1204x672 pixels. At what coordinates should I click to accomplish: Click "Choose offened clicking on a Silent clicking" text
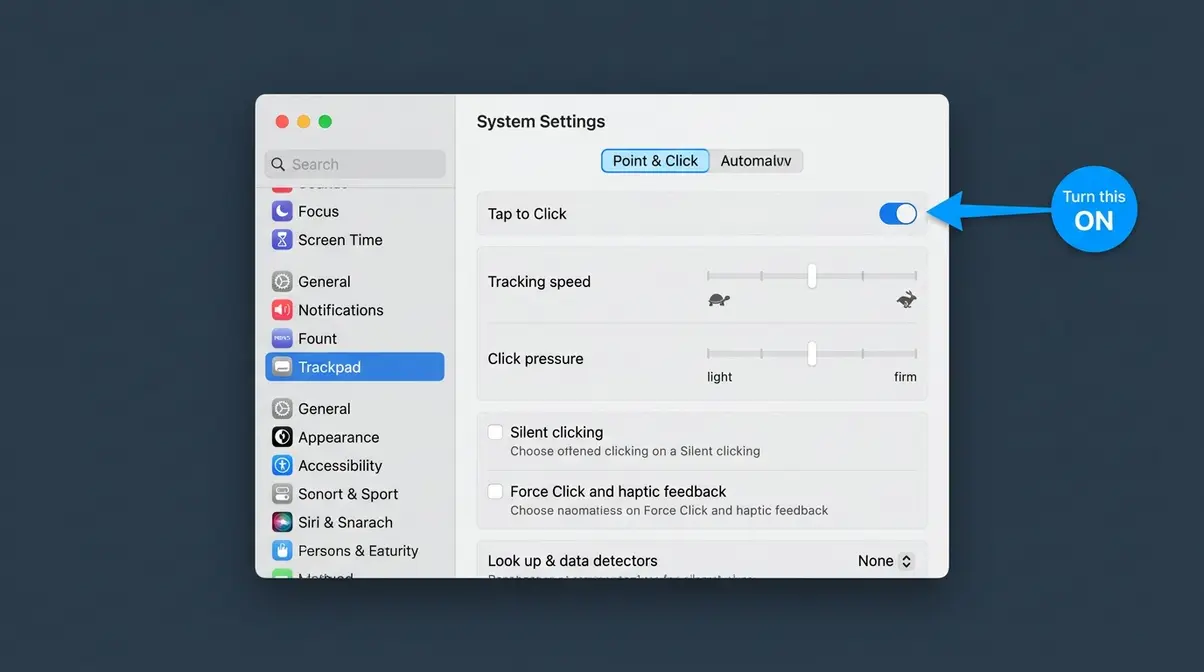635,451
